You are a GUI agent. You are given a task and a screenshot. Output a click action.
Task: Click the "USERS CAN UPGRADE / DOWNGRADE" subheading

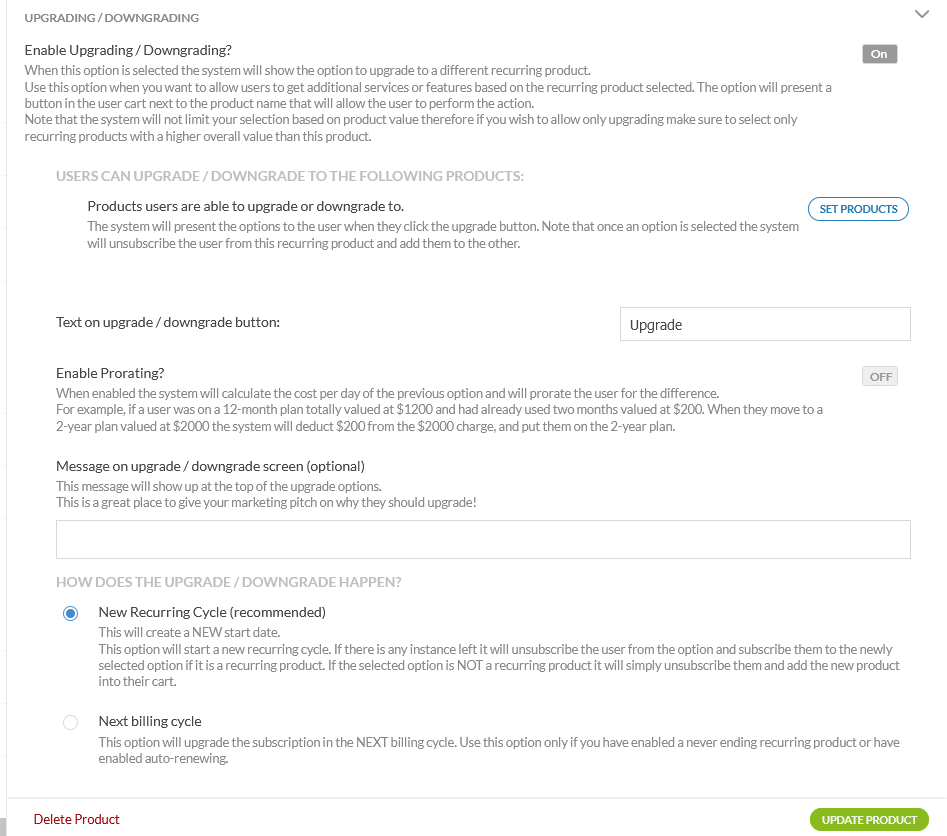(x=290, y=176)
